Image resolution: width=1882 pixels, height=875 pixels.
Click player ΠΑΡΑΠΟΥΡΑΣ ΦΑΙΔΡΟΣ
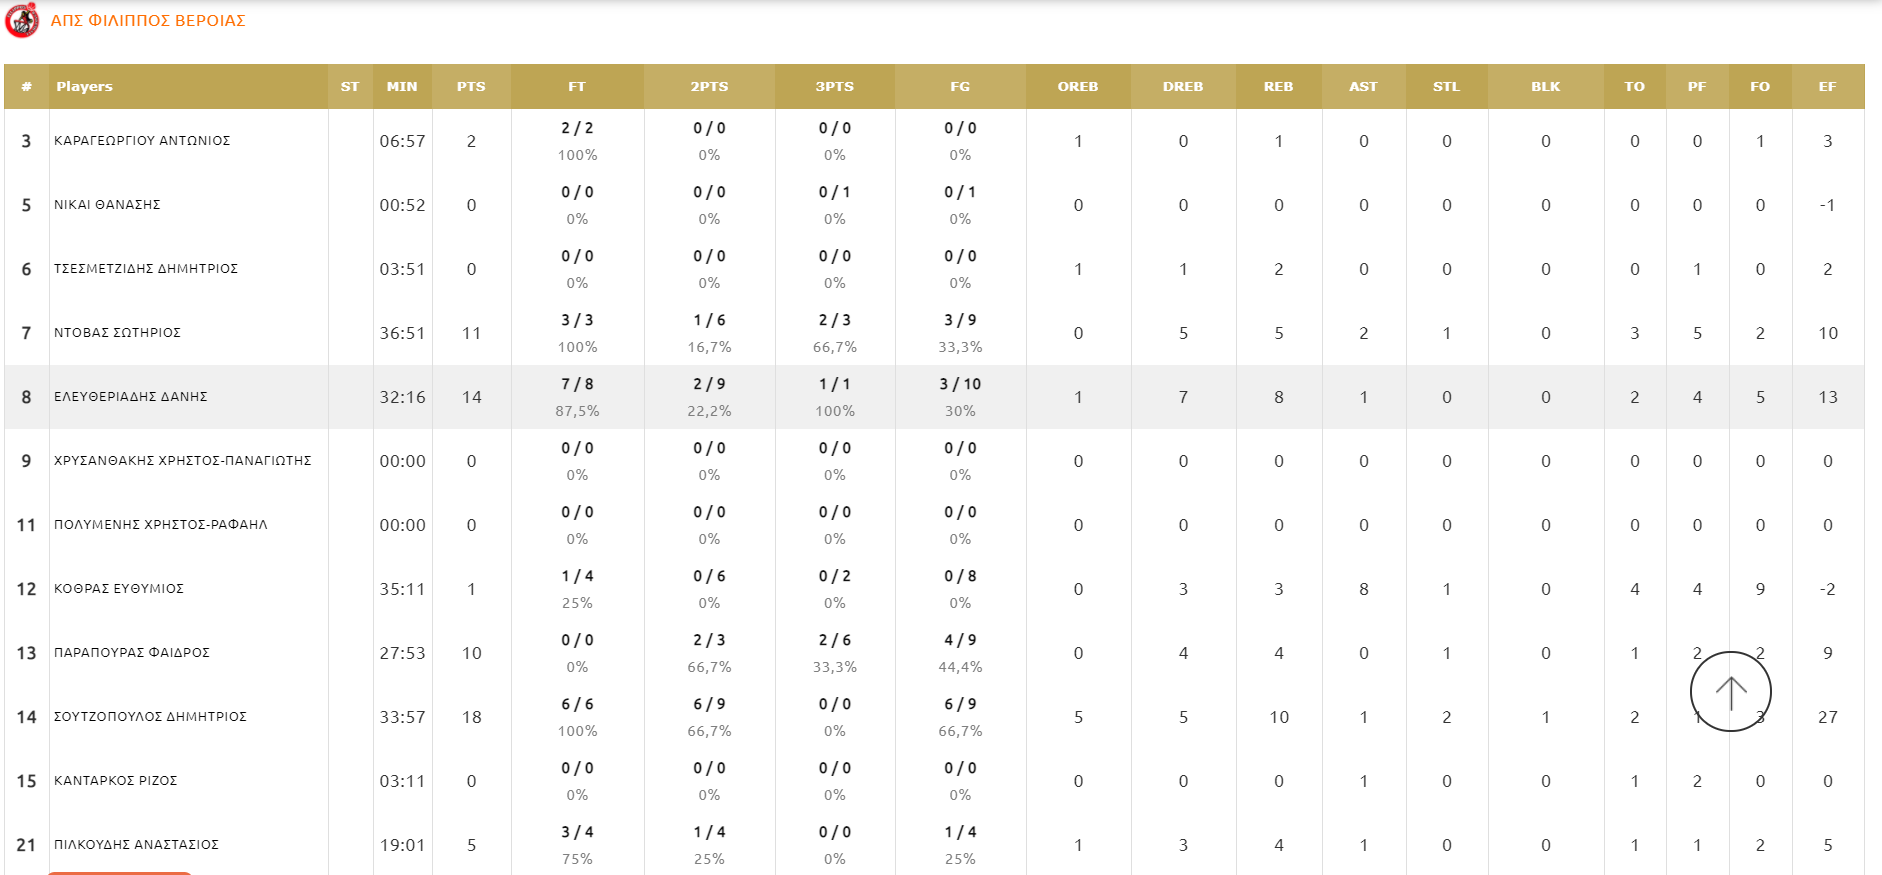pos(132,653)
